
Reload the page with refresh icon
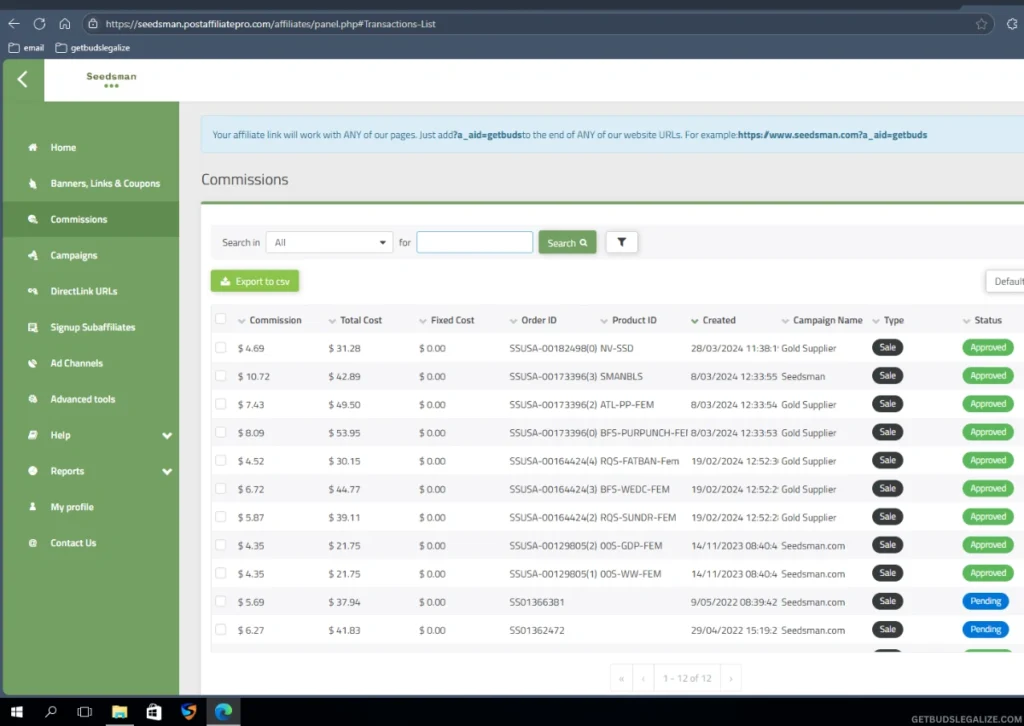pyautogui.click(x=39, y=24)
